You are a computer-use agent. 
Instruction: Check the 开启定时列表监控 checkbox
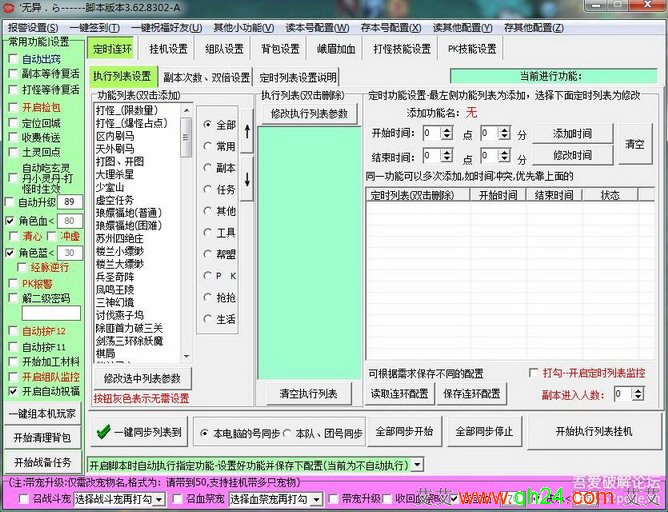(534, 373)
